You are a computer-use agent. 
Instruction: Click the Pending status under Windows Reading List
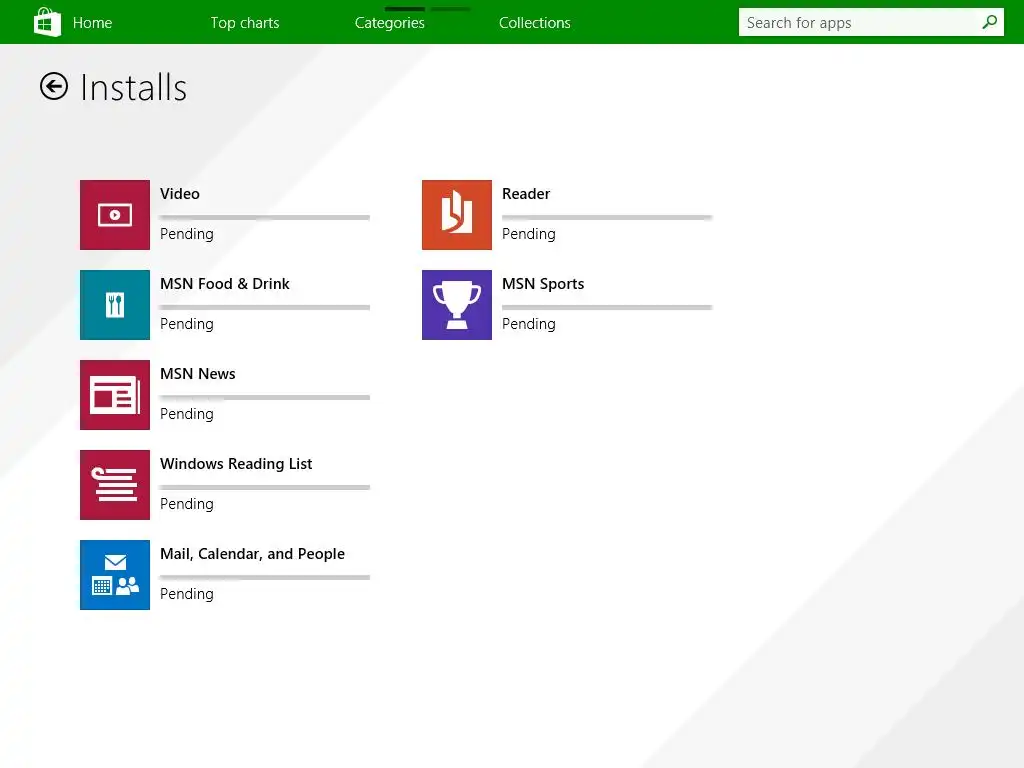187,505
